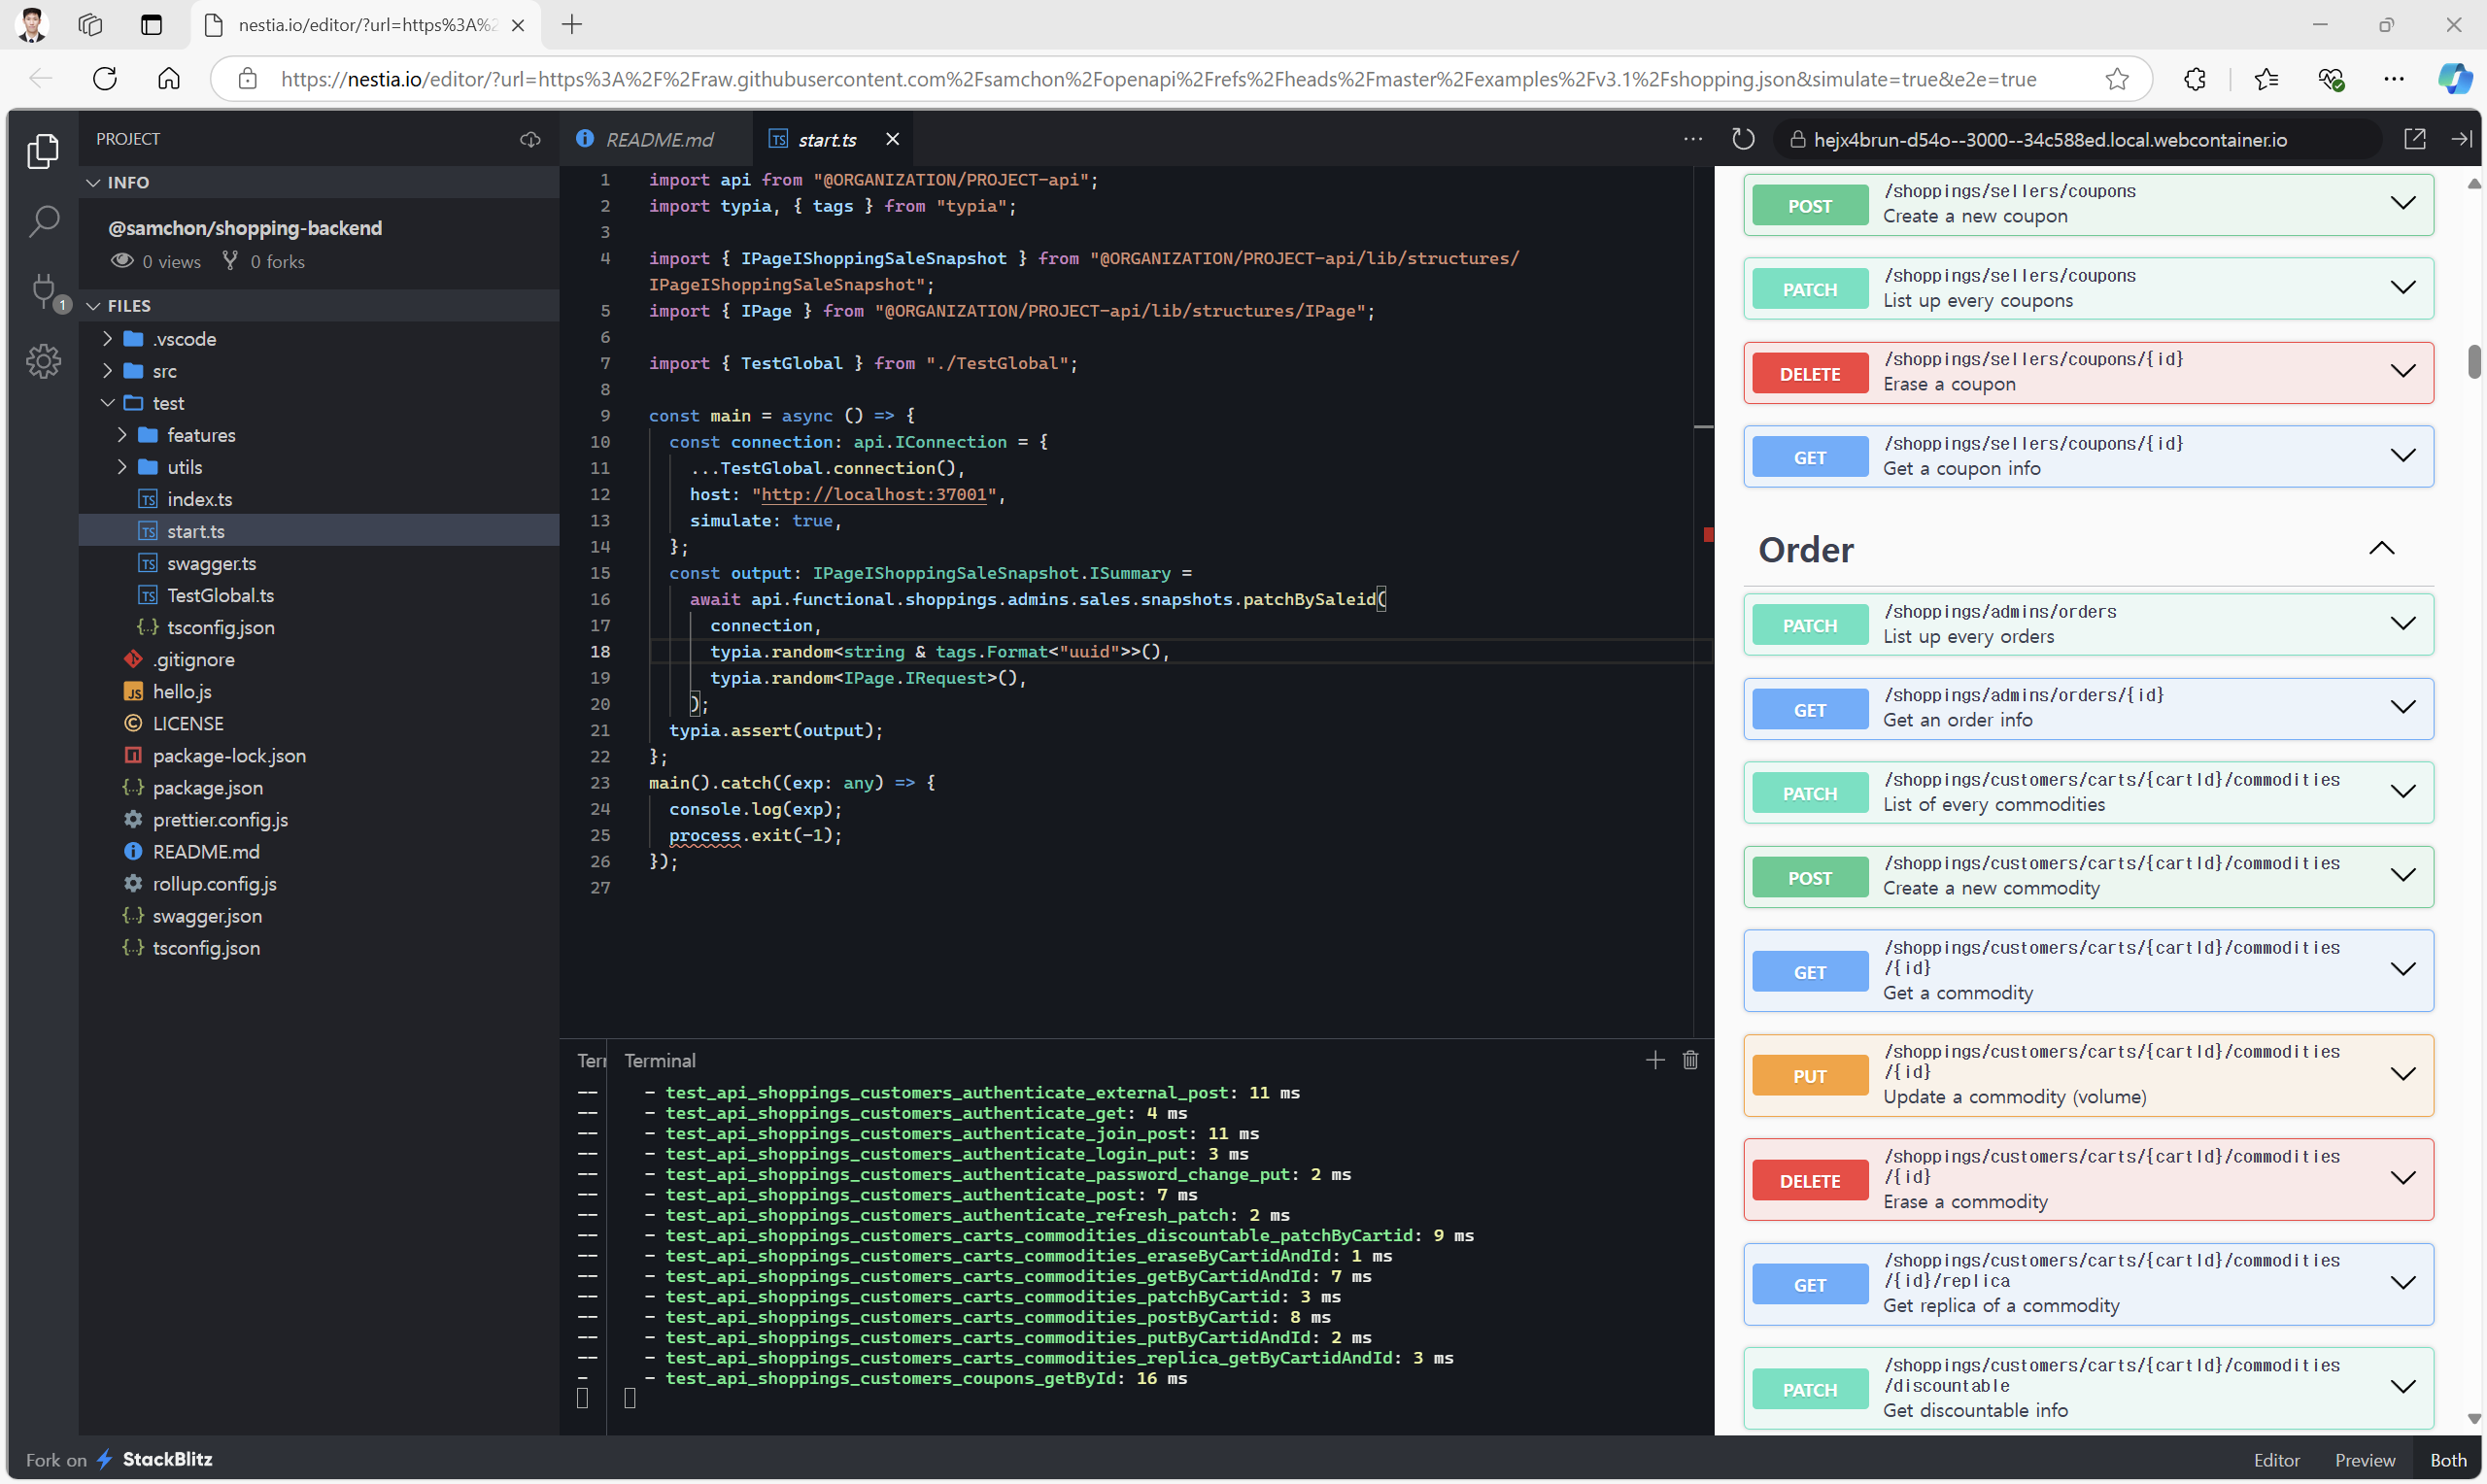This screenshot has width=2487, height=1484.
Task: Click the POST Create a new commodity button
Action: coord(1809,877)
